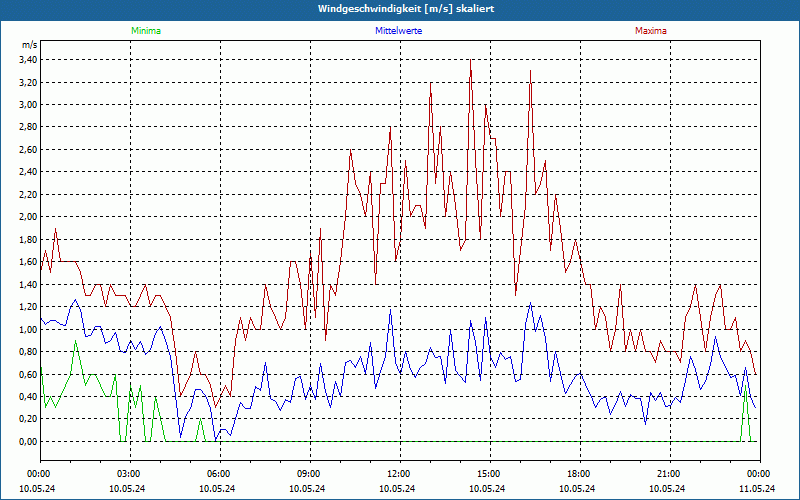Click the '2,00' y-axis value

pyautogui.click(x=29, y=217)
